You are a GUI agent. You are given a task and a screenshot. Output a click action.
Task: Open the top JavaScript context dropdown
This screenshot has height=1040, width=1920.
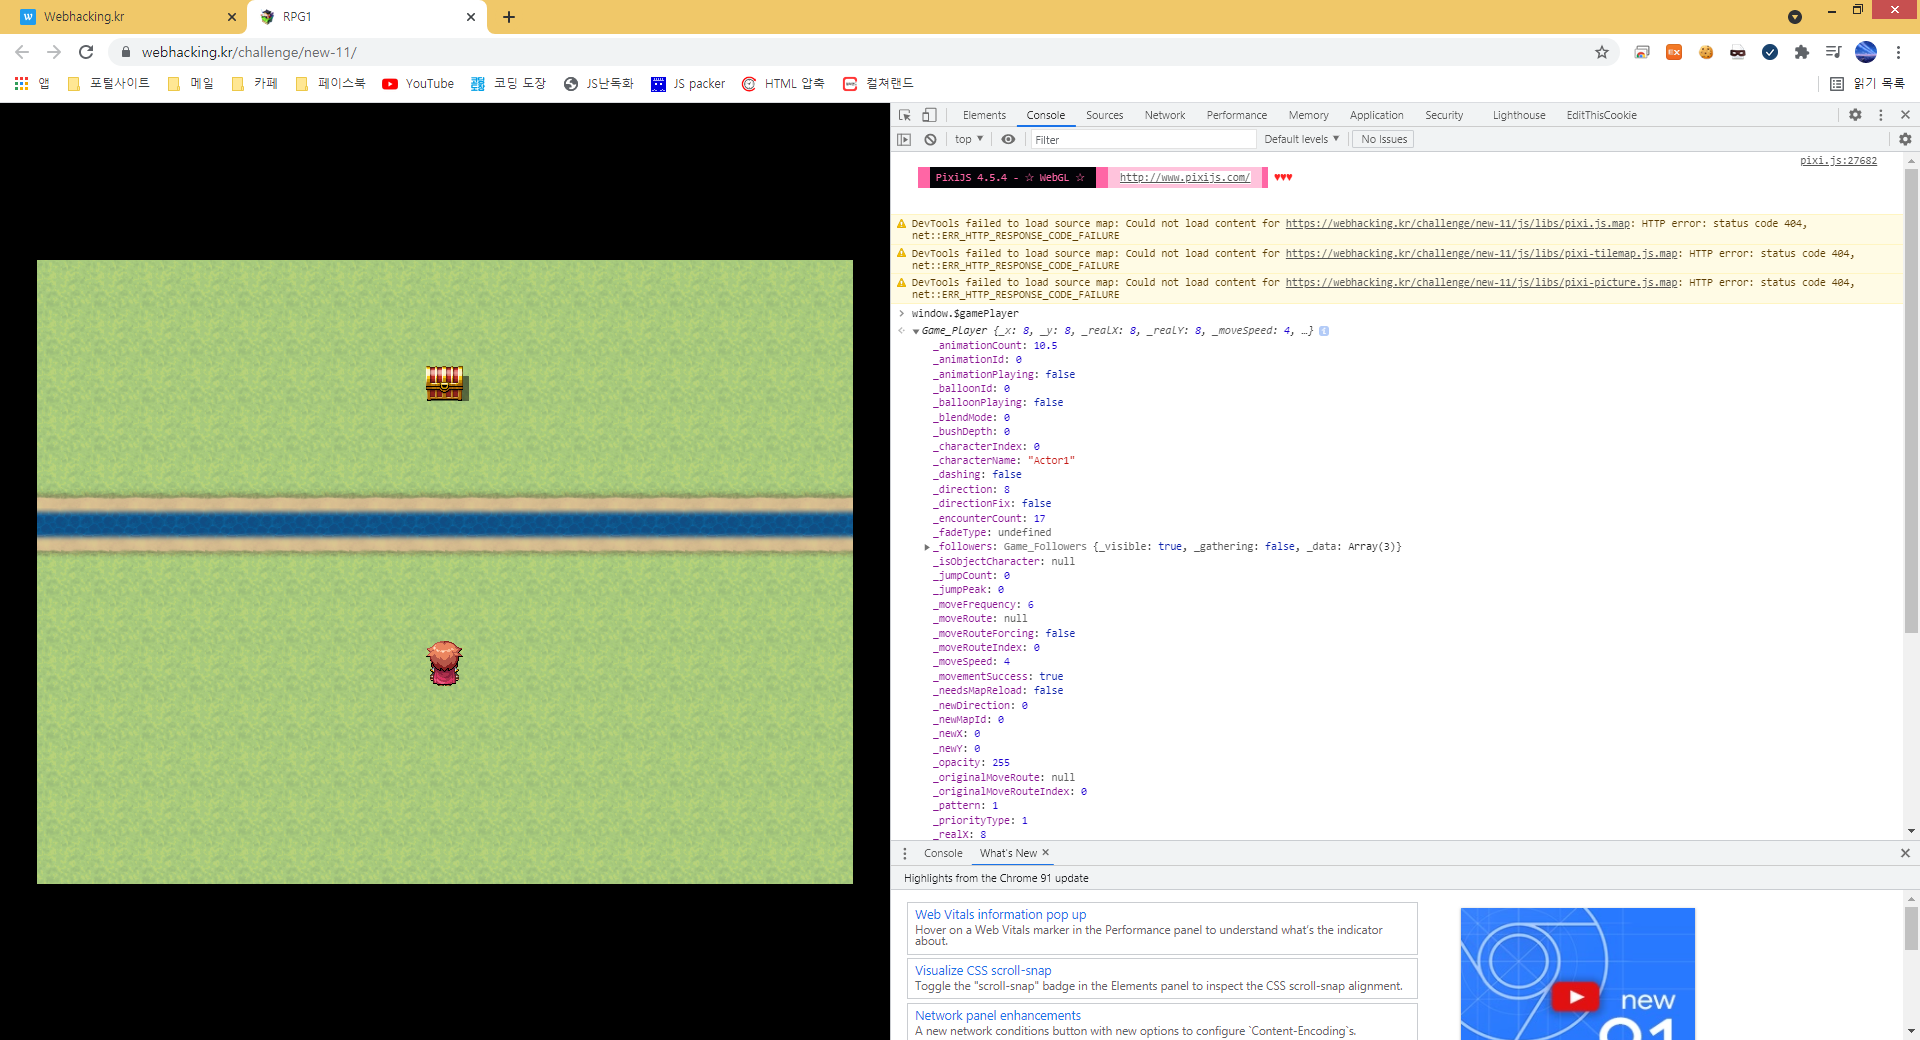click(x=969, y=139)
